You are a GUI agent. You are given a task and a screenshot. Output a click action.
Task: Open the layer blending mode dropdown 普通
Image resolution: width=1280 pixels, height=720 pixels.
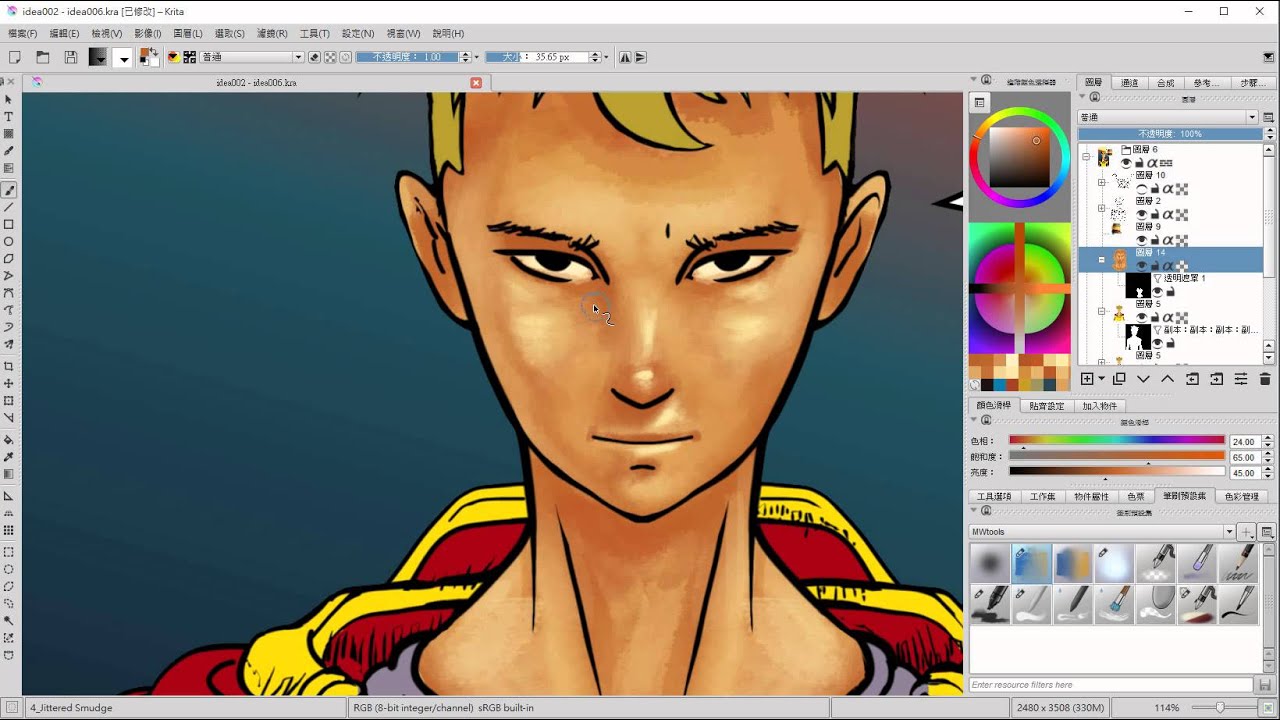click(x=1167, y=117)
